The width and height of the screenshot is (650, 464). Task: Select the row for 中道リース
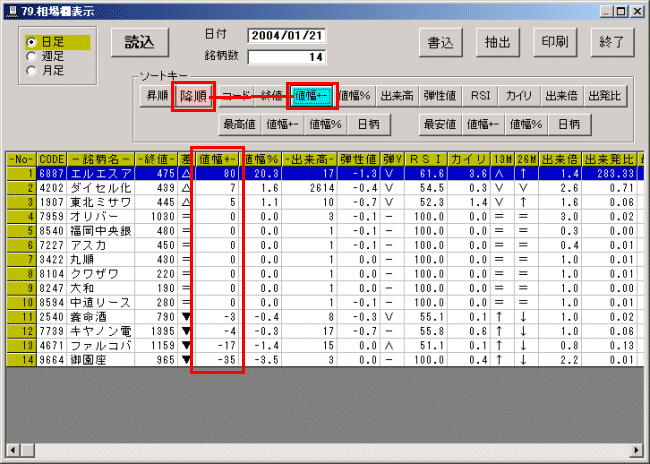click(325, 303)
